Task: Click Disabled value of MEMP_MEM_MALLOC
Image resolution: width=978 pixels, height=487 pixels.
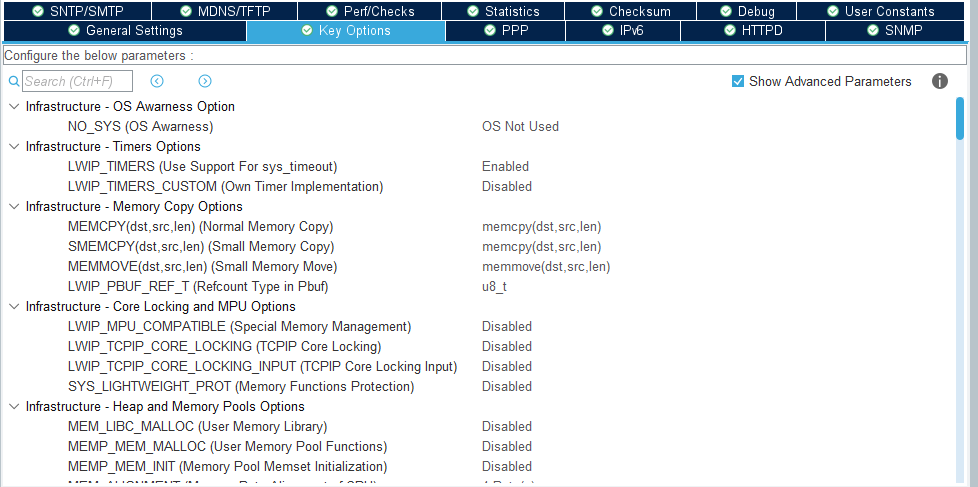Action: point(506,446)
